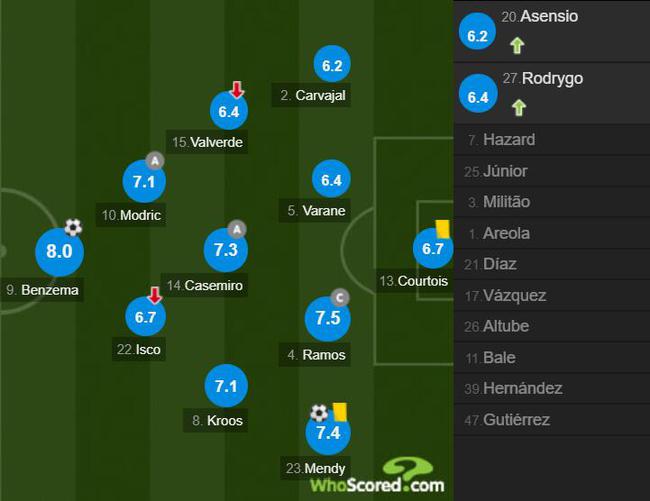650x501 pixels.
Task: Click Valverde's red substitution arrow
Action: [237, 90]
